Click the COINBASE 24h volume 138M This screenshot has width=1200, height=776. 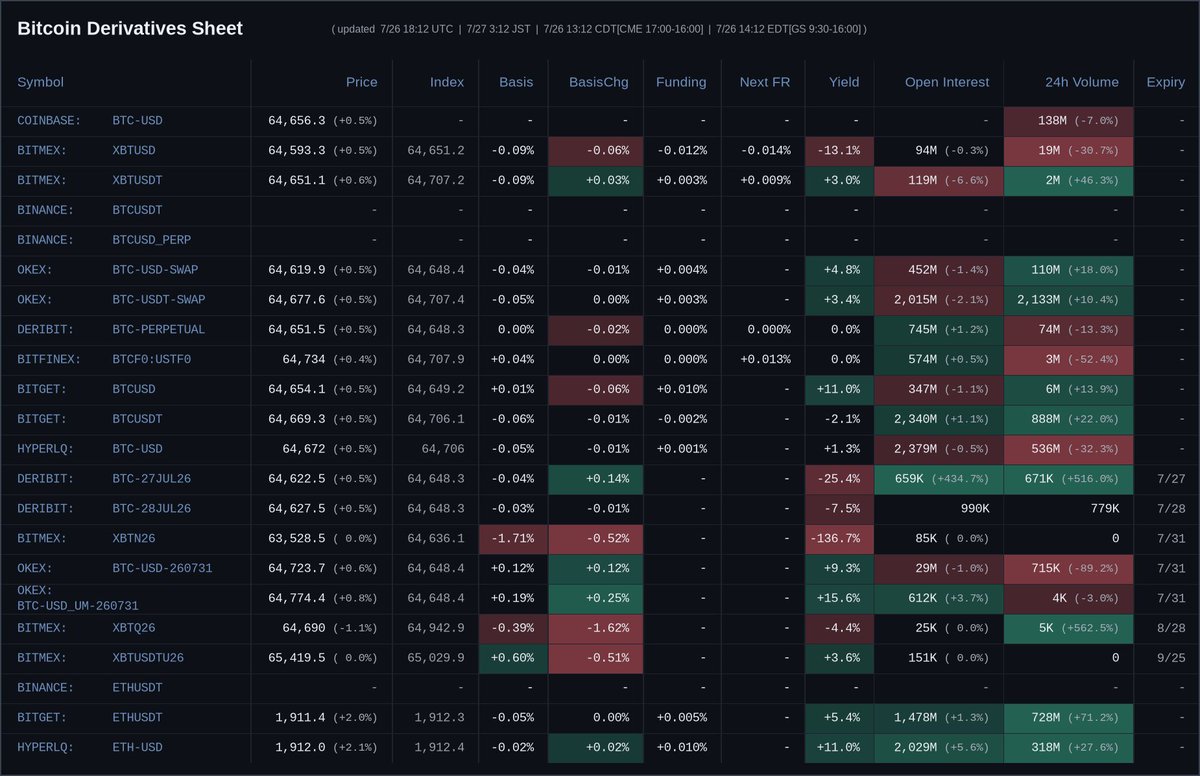tap(1052, 121)
